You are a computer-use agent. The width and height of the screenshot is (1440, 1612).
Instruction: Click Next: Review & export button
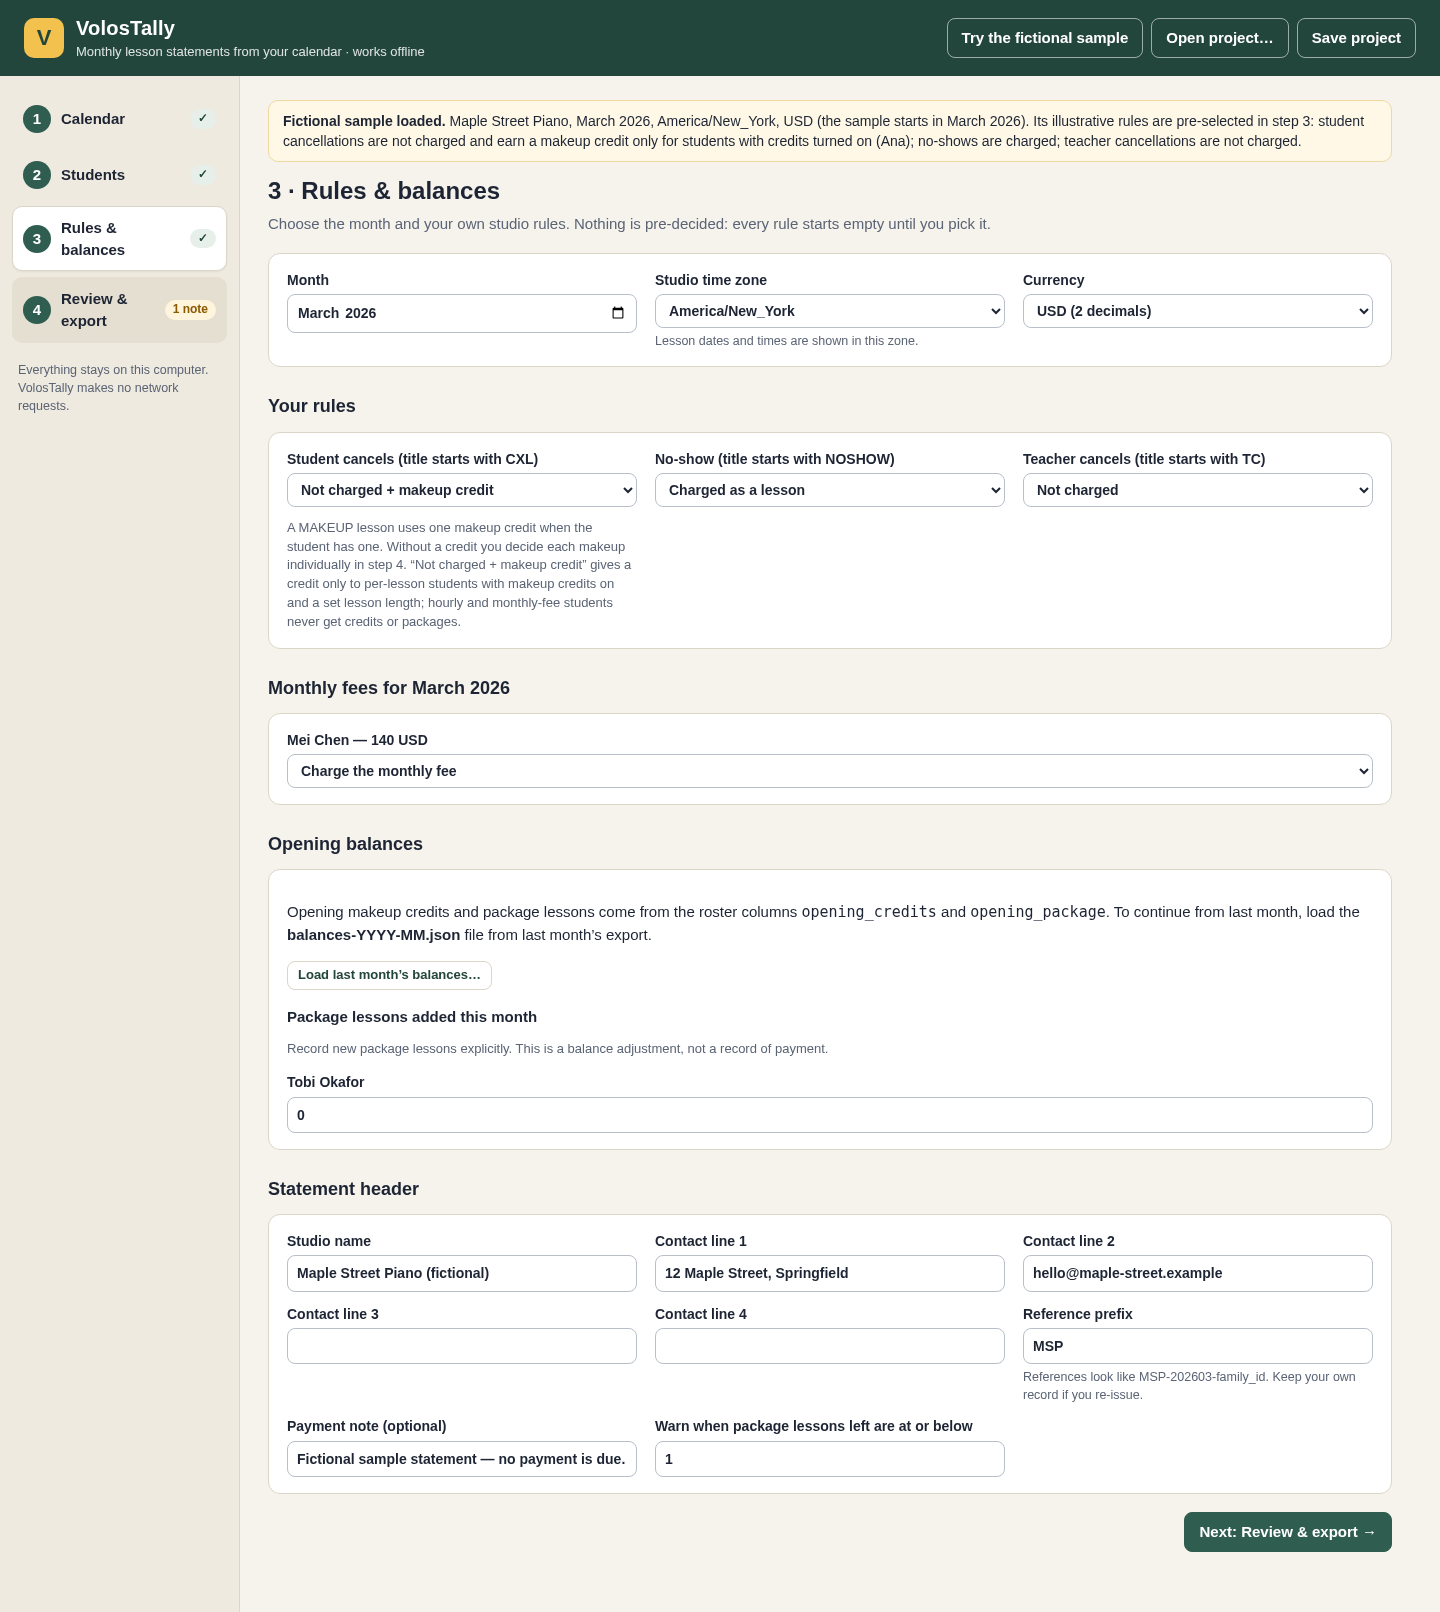(x=1288, y=1532)
